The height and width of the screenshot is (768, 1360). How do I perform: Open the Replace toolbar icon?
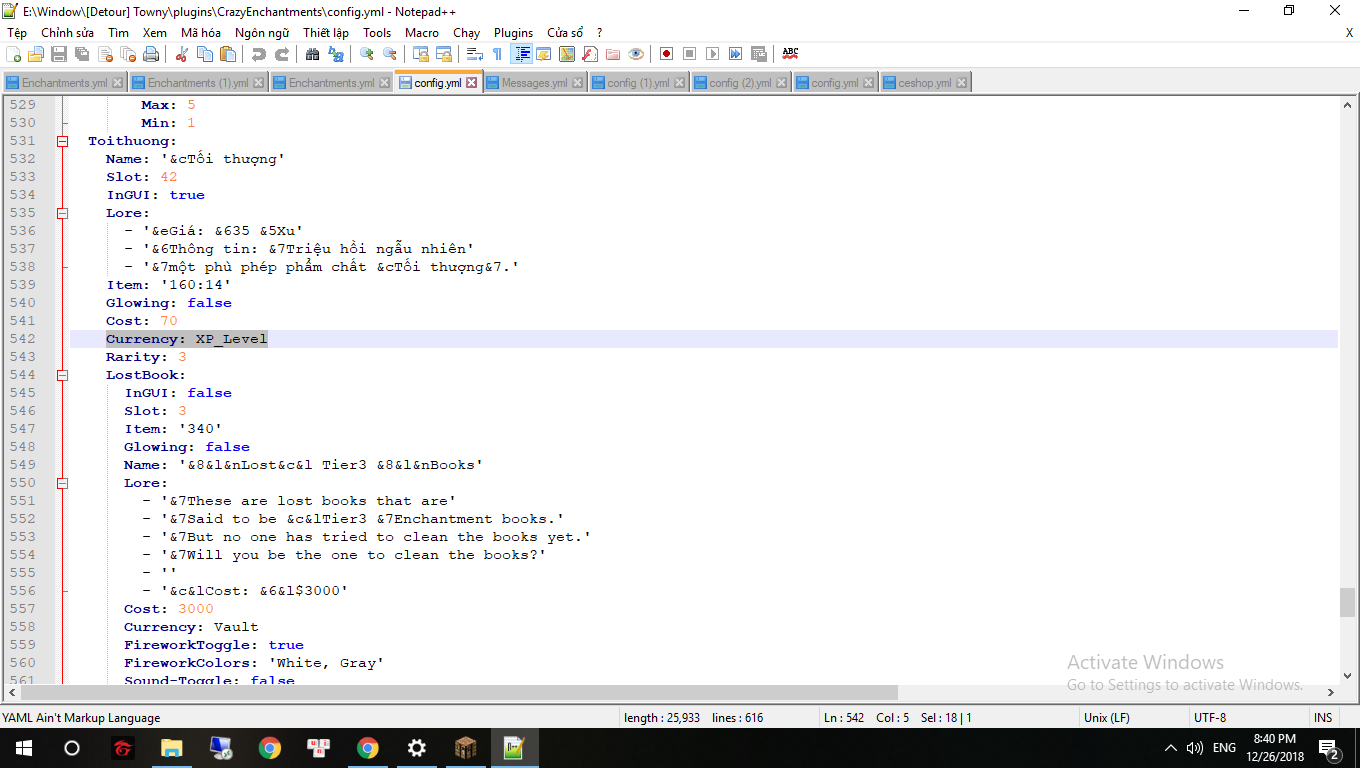(336, 54)
